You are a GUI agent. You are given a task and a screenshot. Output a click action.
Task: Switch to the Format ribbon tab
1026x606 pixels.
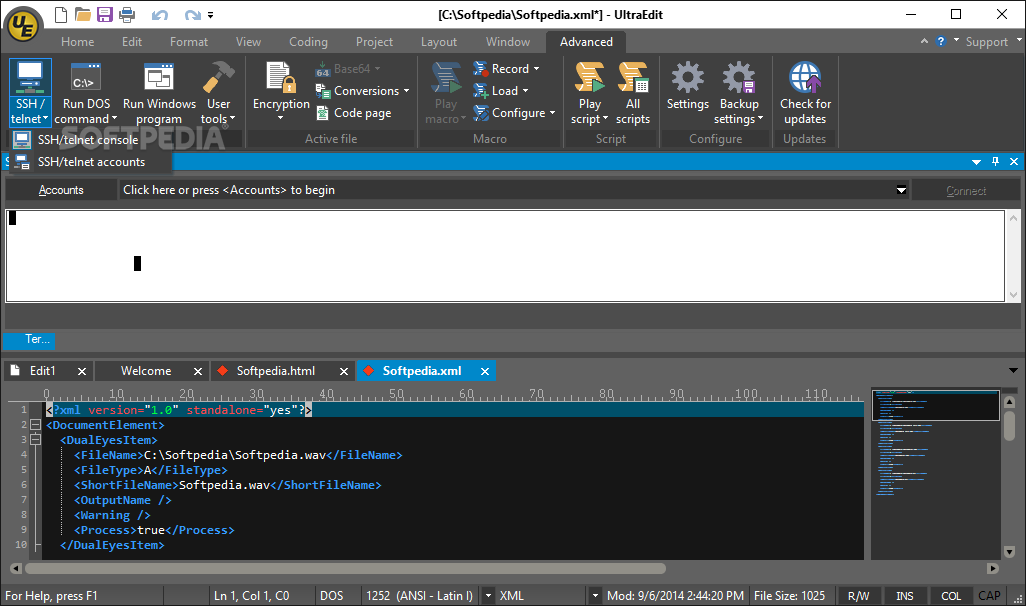pyautogui.click(x=188, y=42)
